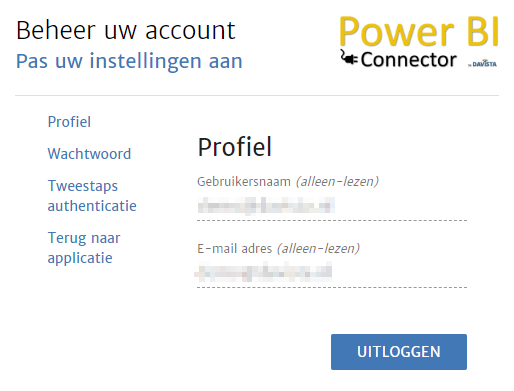Click the Power BI logo text
The image size is (514, 391).
(x=419, y=31)
